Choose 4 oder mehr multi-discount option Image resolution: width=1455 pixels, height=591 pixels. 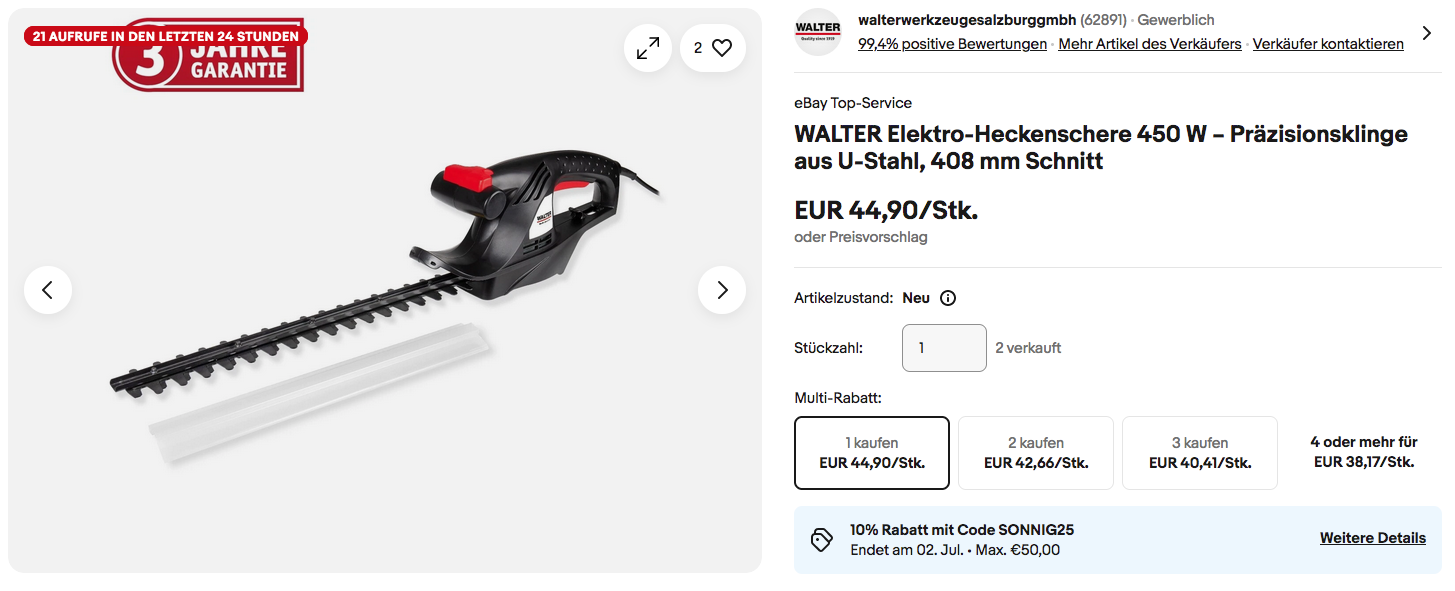1364,452
